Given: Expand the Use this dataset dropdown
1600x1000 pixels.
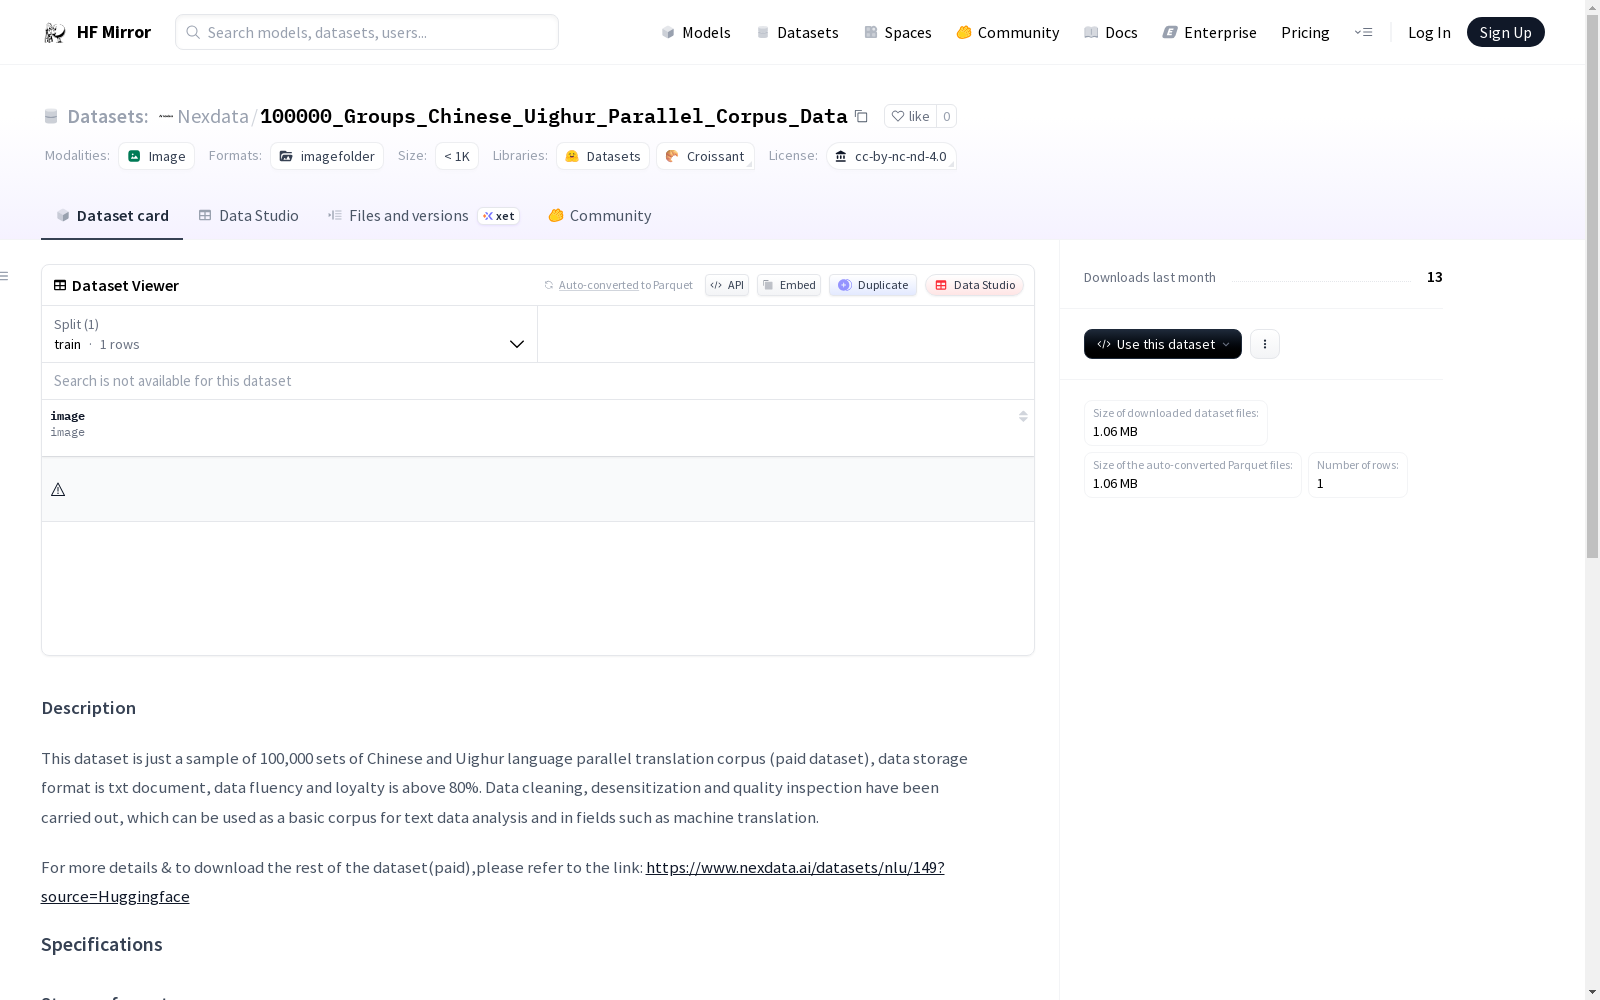Looking at the screenshot, I should coord(1163,344).
